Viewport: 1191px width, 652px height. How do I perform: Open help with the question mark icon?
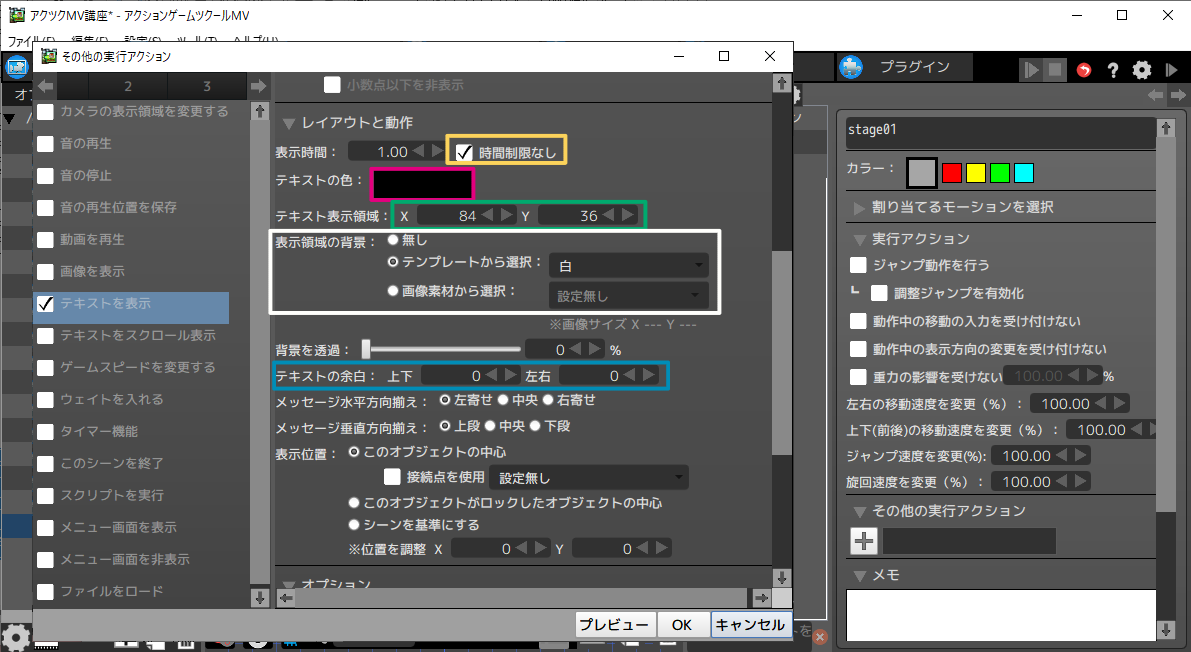click(x=1112, y=70)
